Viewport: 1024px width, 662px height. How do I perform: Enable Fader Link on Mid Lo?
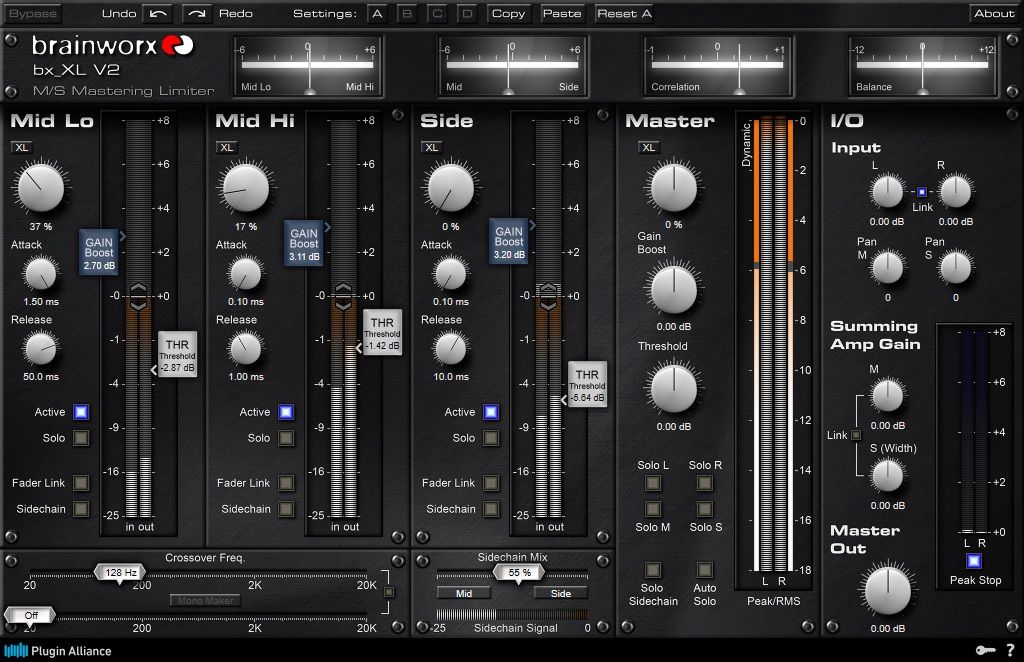(x=81, y=483)
